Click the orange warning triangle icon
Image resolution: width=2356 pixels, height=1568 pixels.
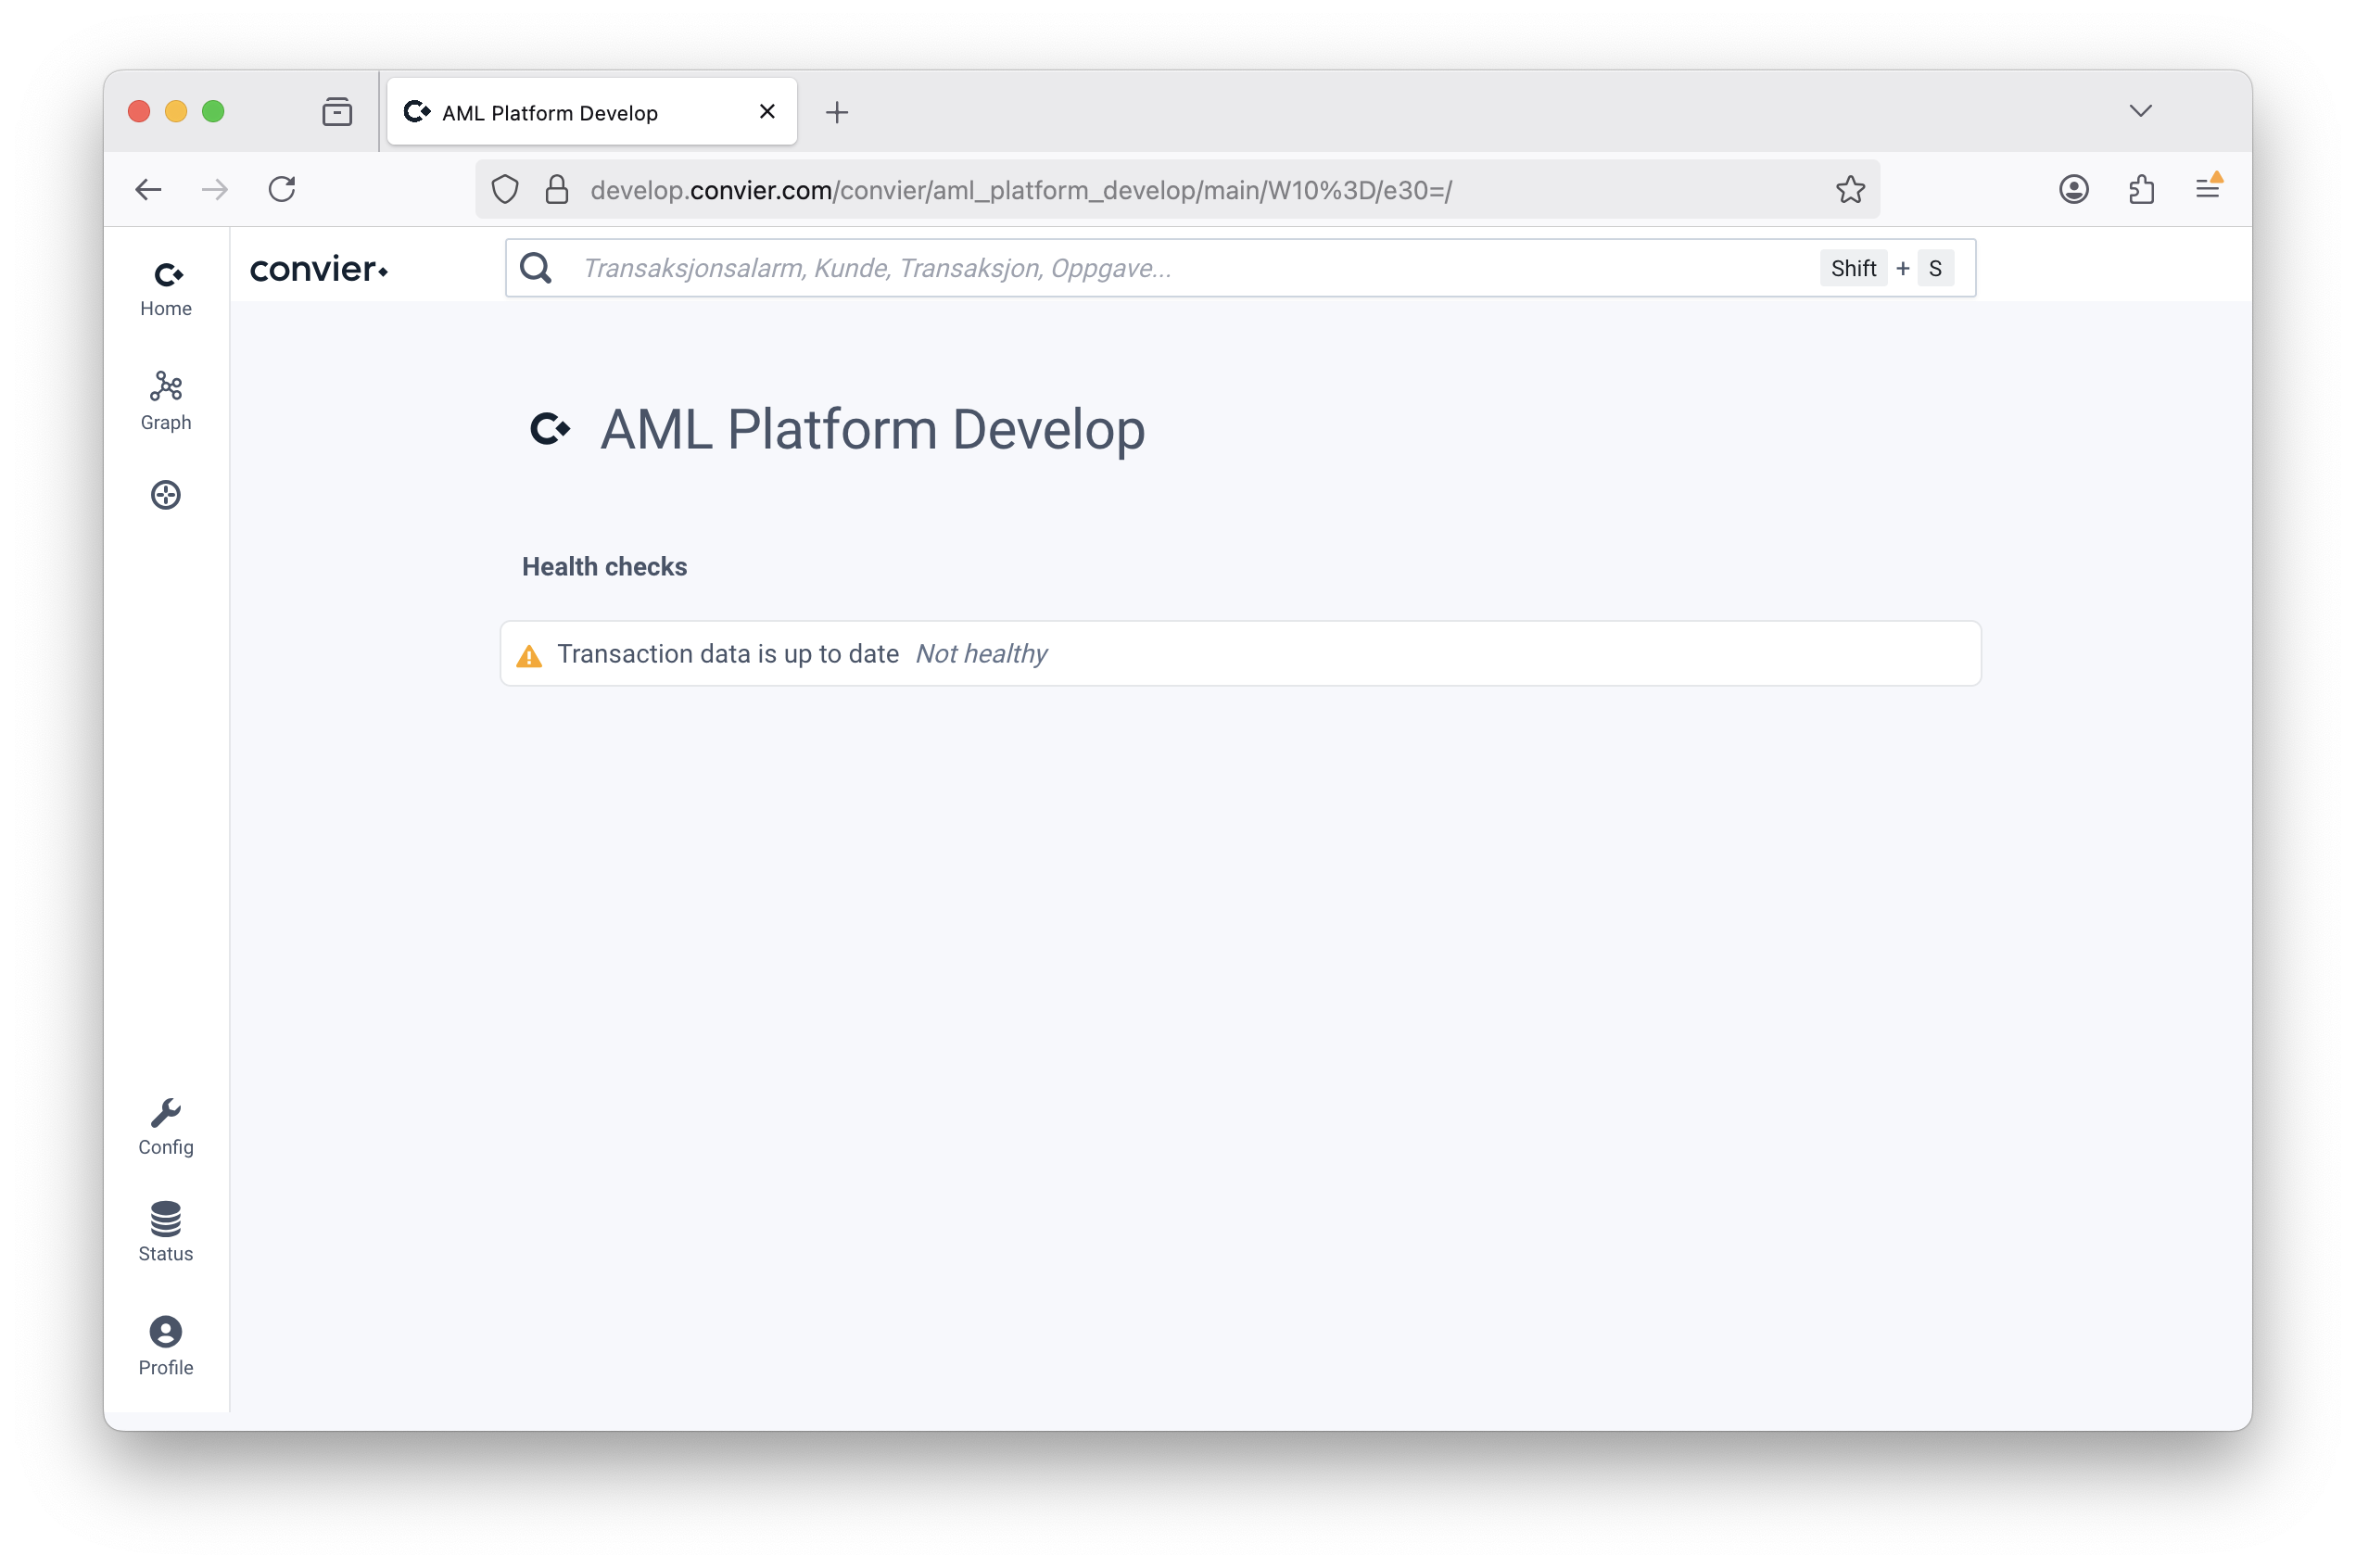pos(529,656)
